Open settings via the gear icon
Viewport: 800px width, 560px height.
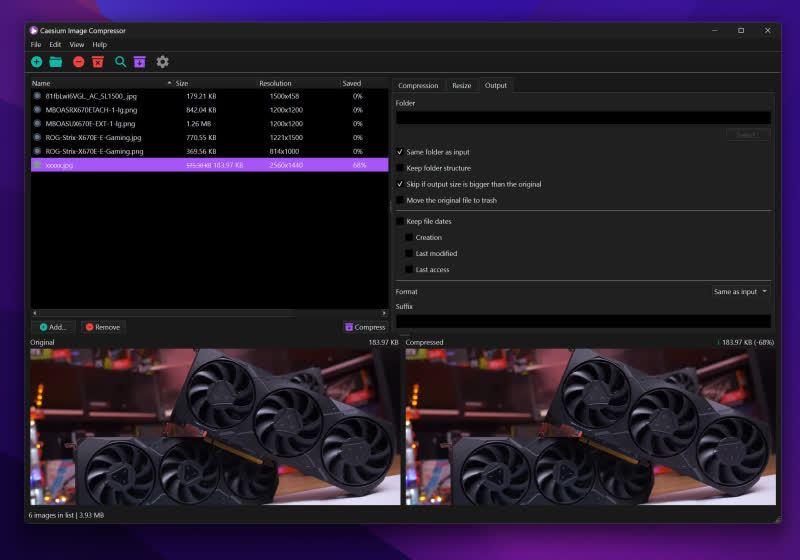[162, 62]
